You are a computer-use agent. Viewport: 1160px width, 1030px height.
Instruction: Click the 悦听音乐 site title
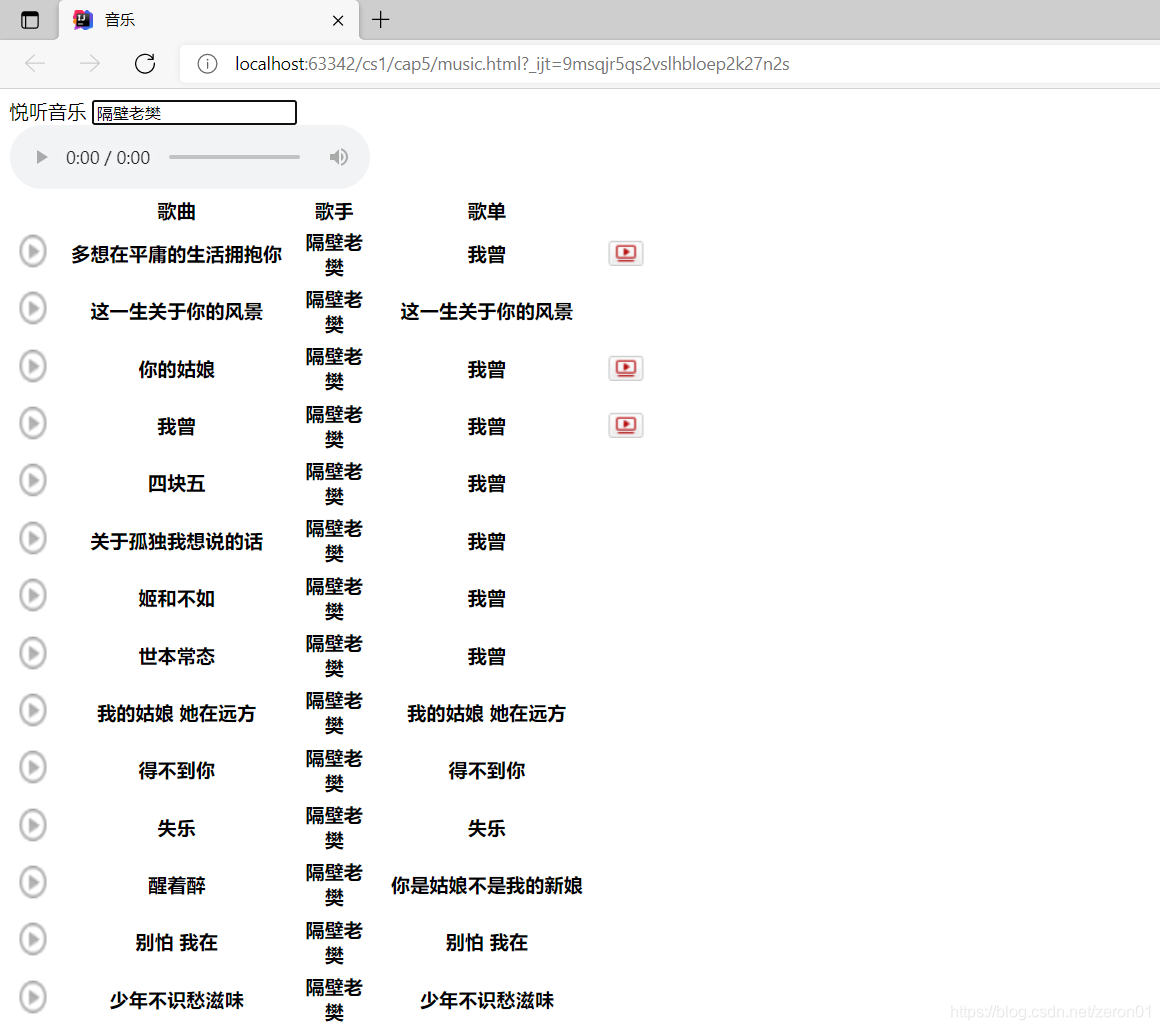point(47,113)
